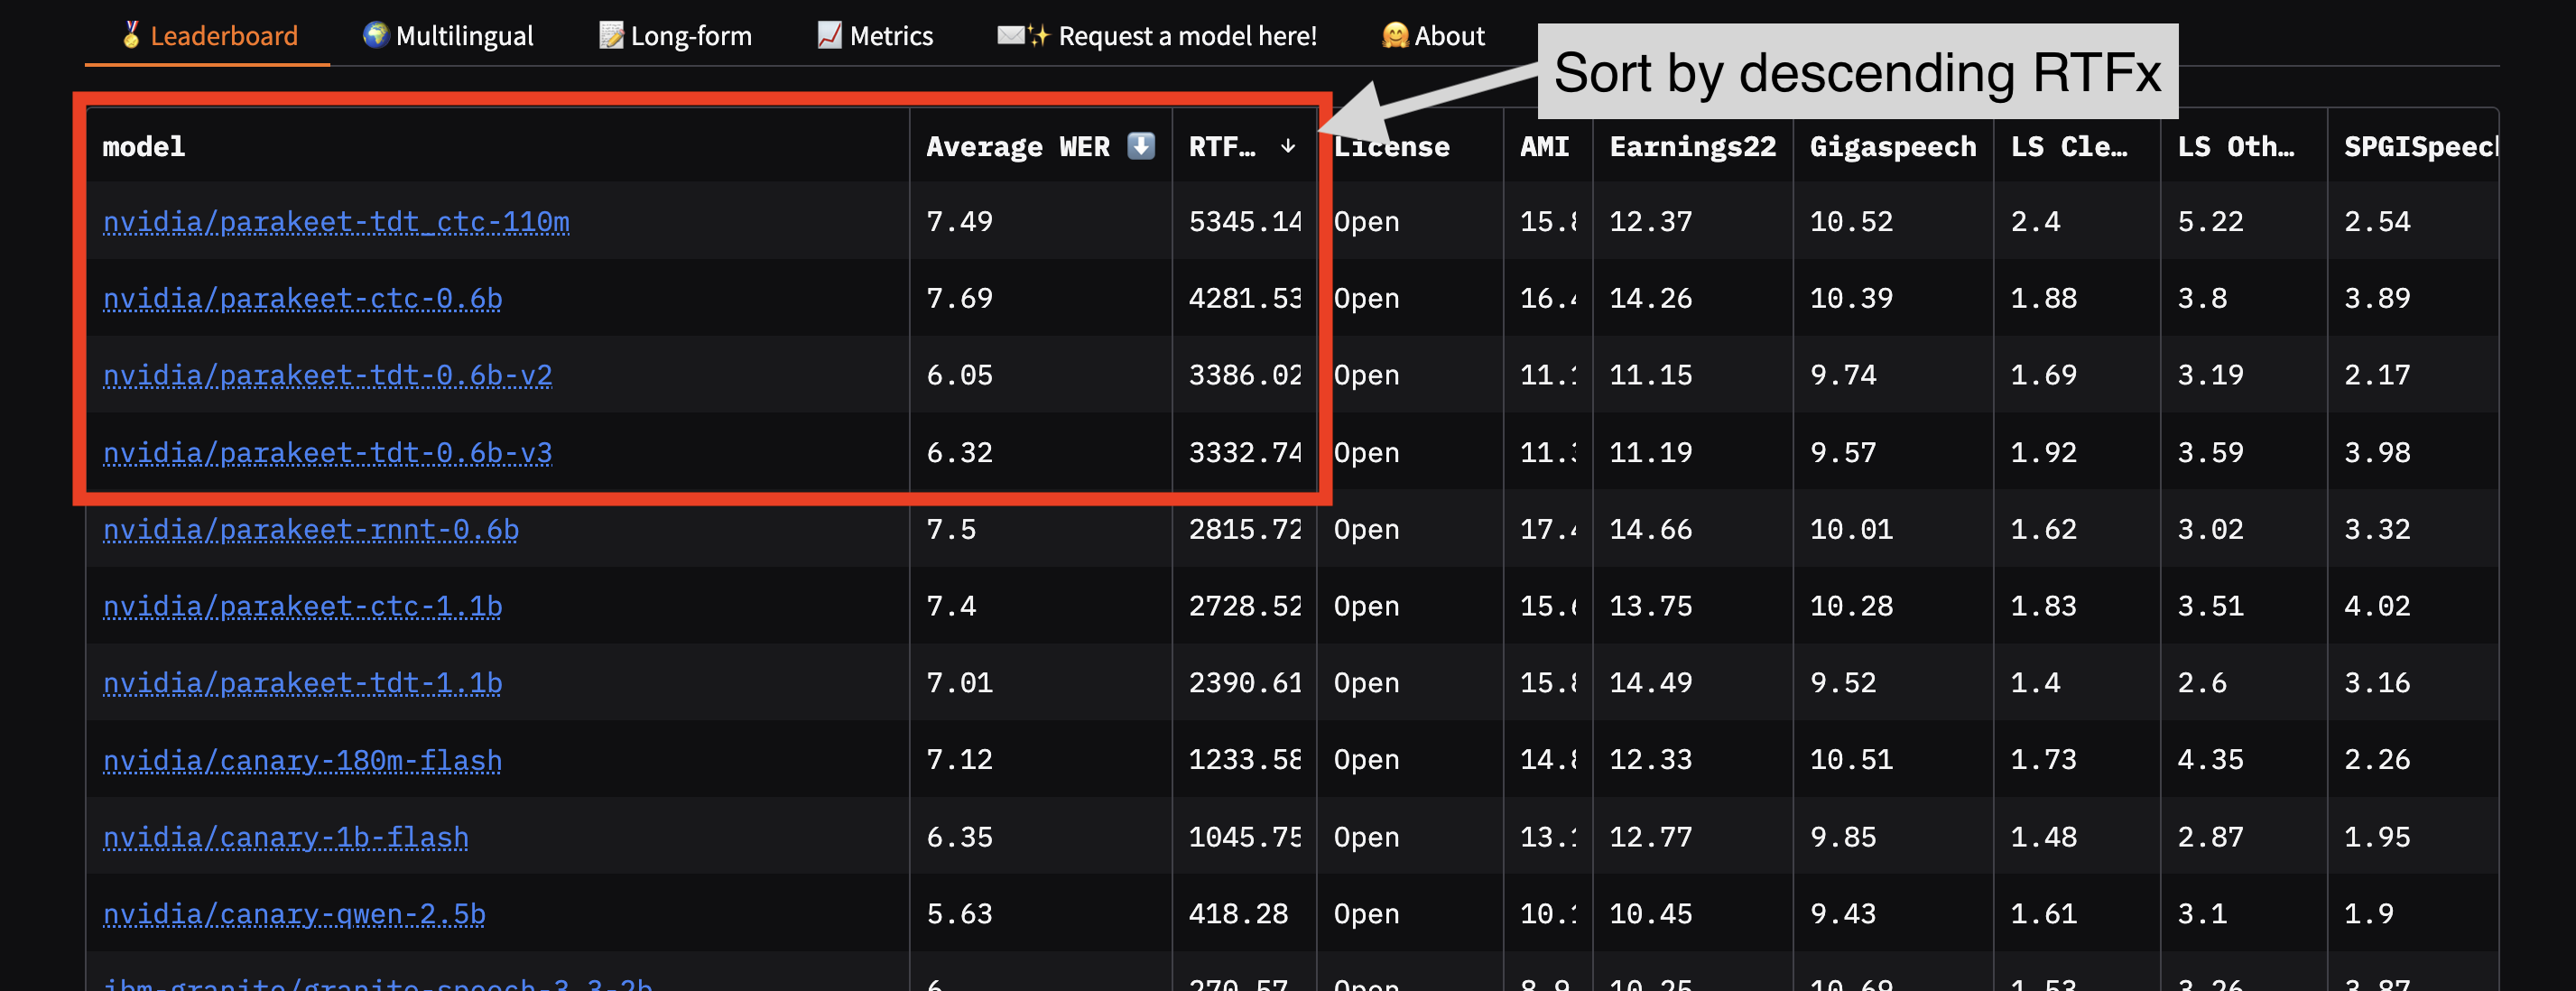Open nvidia/parakeet-ctc-0.6b model link
2576x991 pixels.
(302, 298)
